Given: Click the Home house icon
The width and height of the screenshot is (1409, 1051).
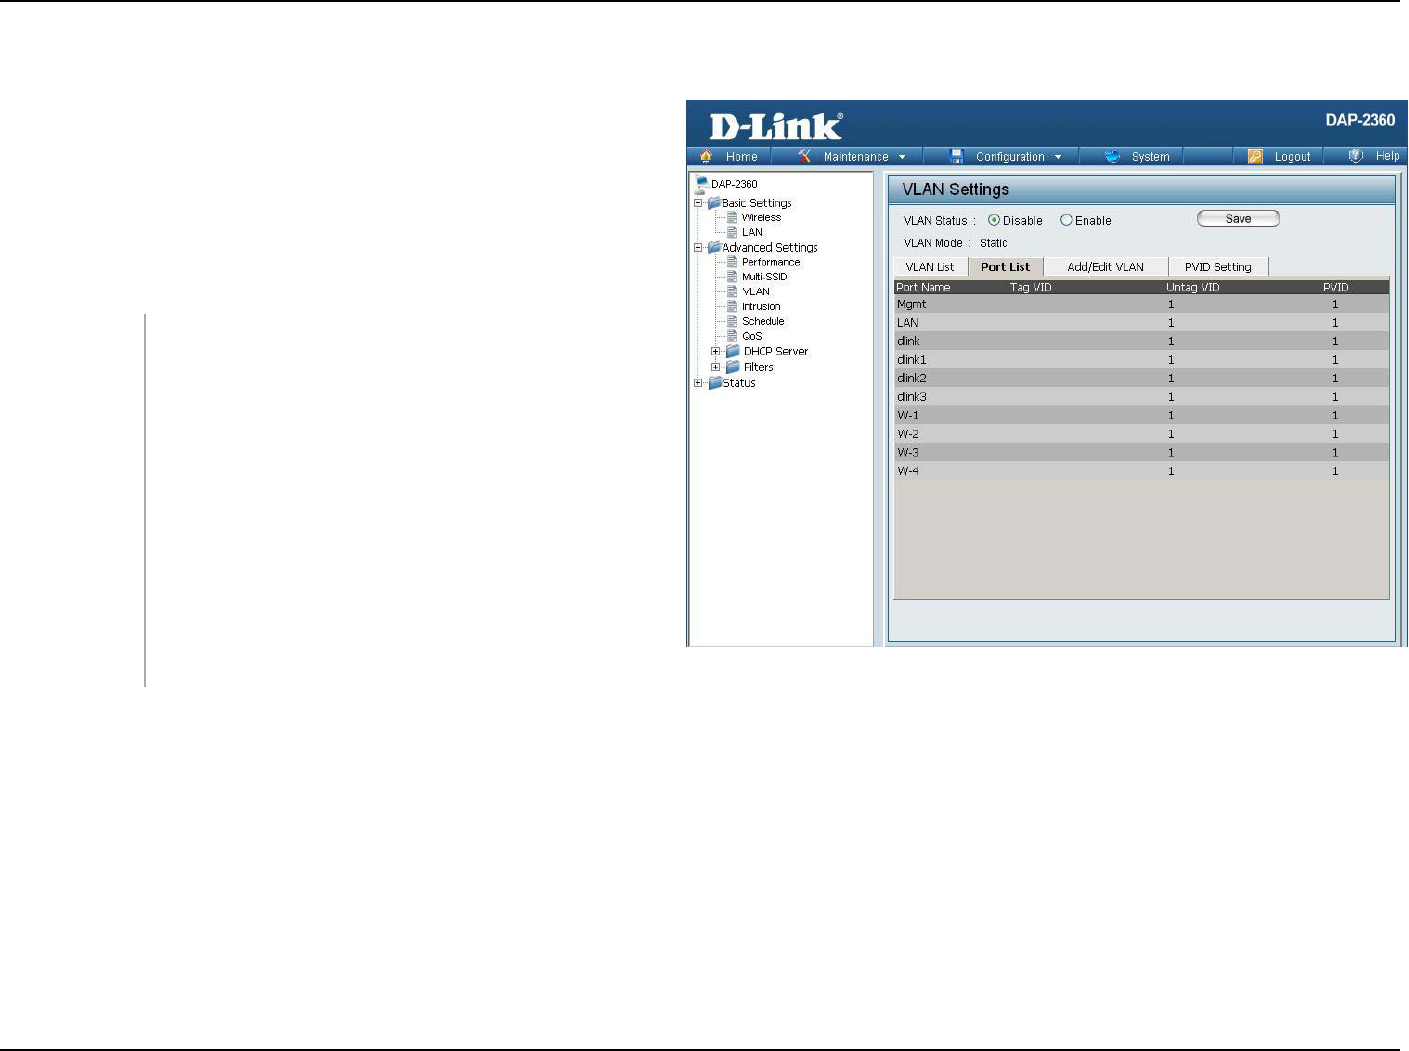Looking at the screenshot, I should pos(706,156).
